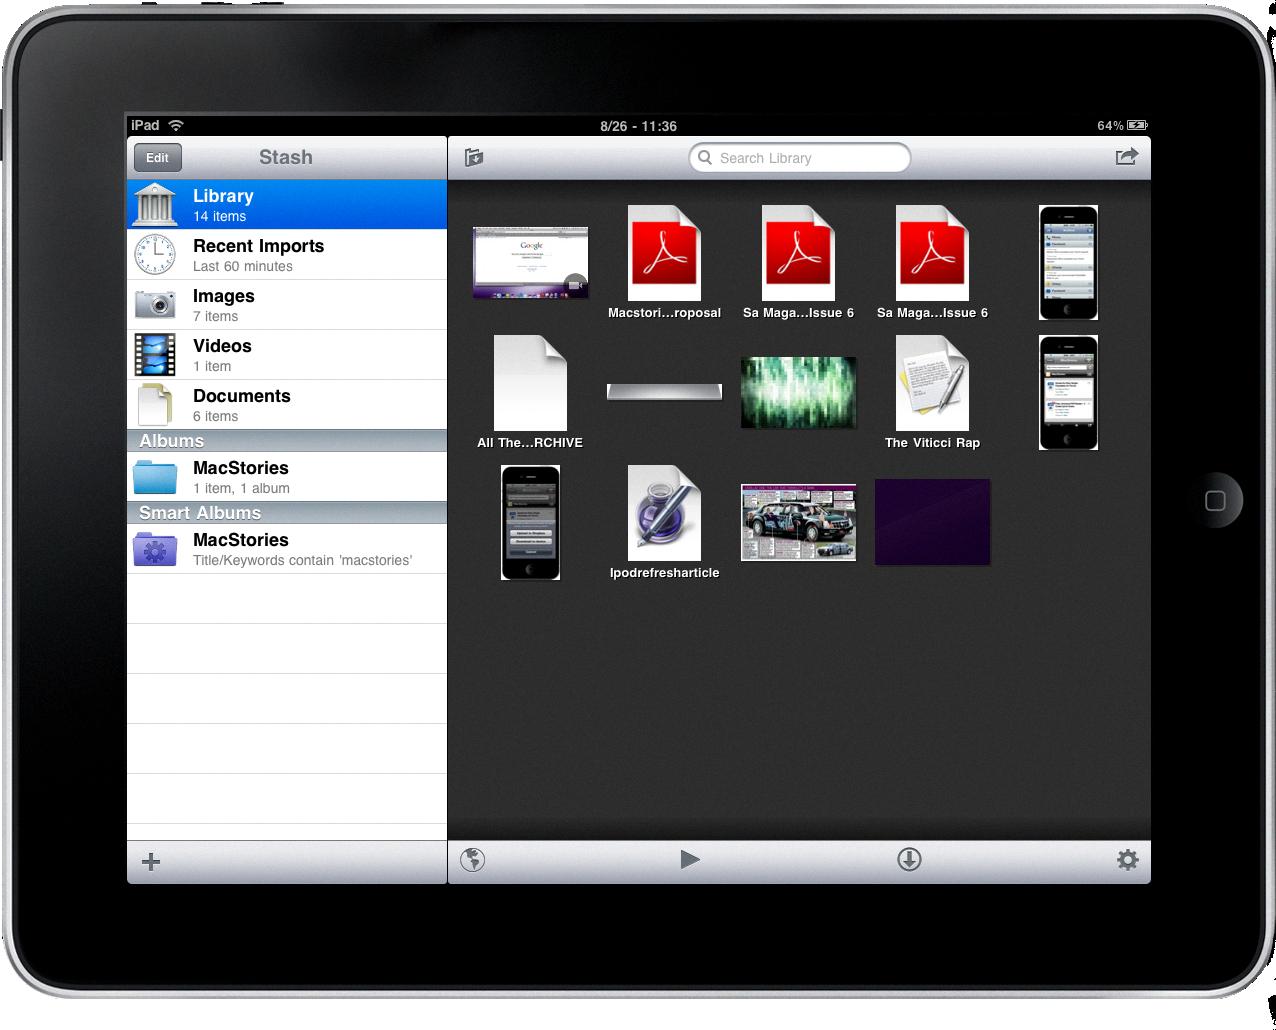The height and width of the screenshot is (1030, 1276).
Task: Click the import folder icon in top toolbar
Action: (x=474, y=158)
